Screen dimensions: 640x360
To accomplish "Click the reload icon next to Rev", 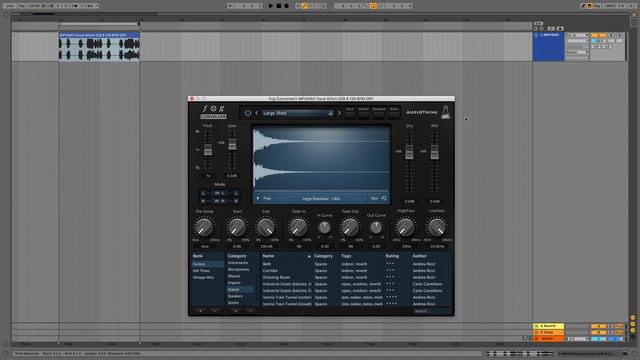I will (384, 198).
